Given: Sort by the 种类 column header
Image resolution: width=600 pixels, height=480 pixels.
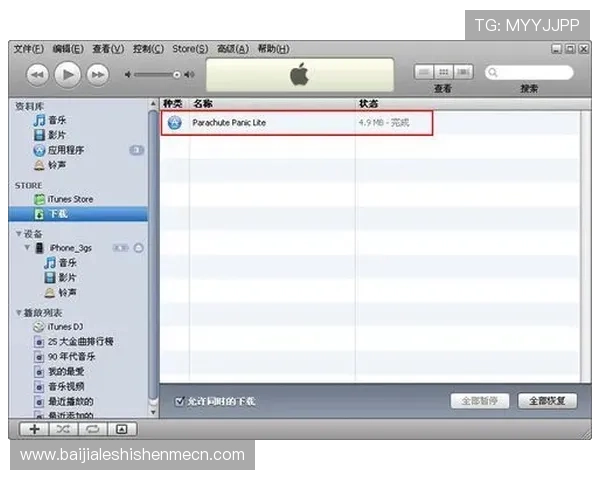Looking at the screenshot, I should pyautogui.click(x=174, y=104).
